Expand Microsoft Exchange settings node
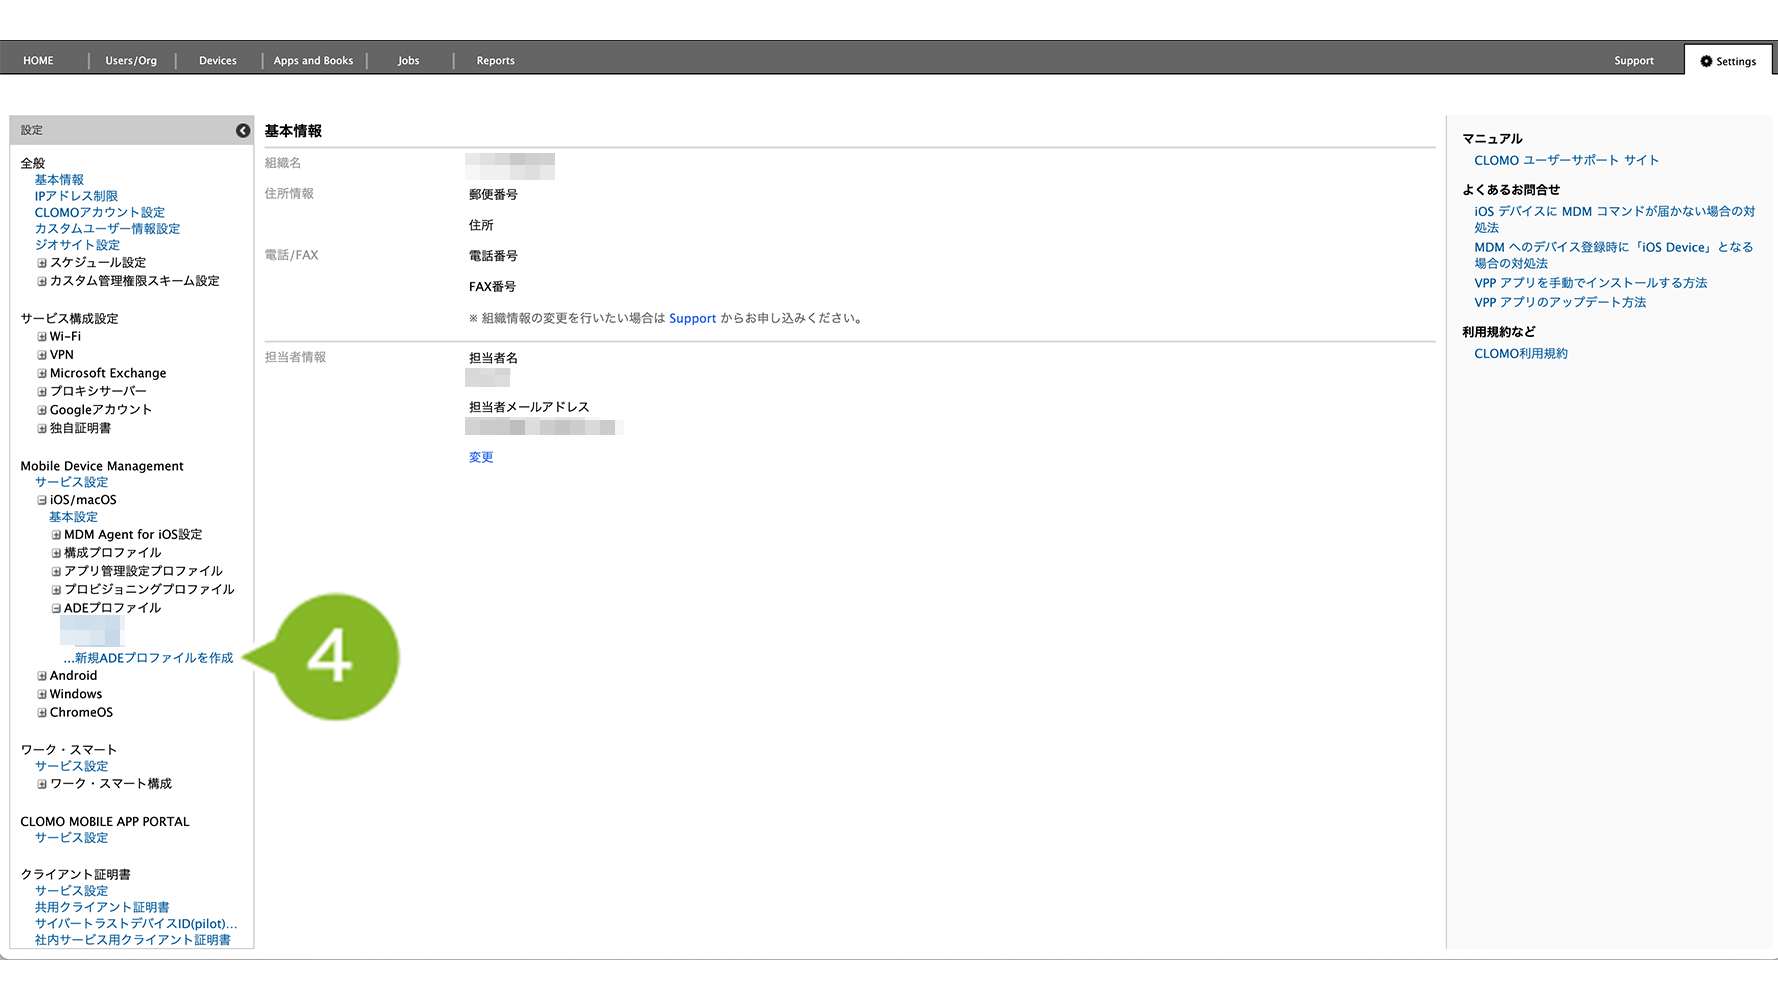1778x1000 pixels. (42, 374)
